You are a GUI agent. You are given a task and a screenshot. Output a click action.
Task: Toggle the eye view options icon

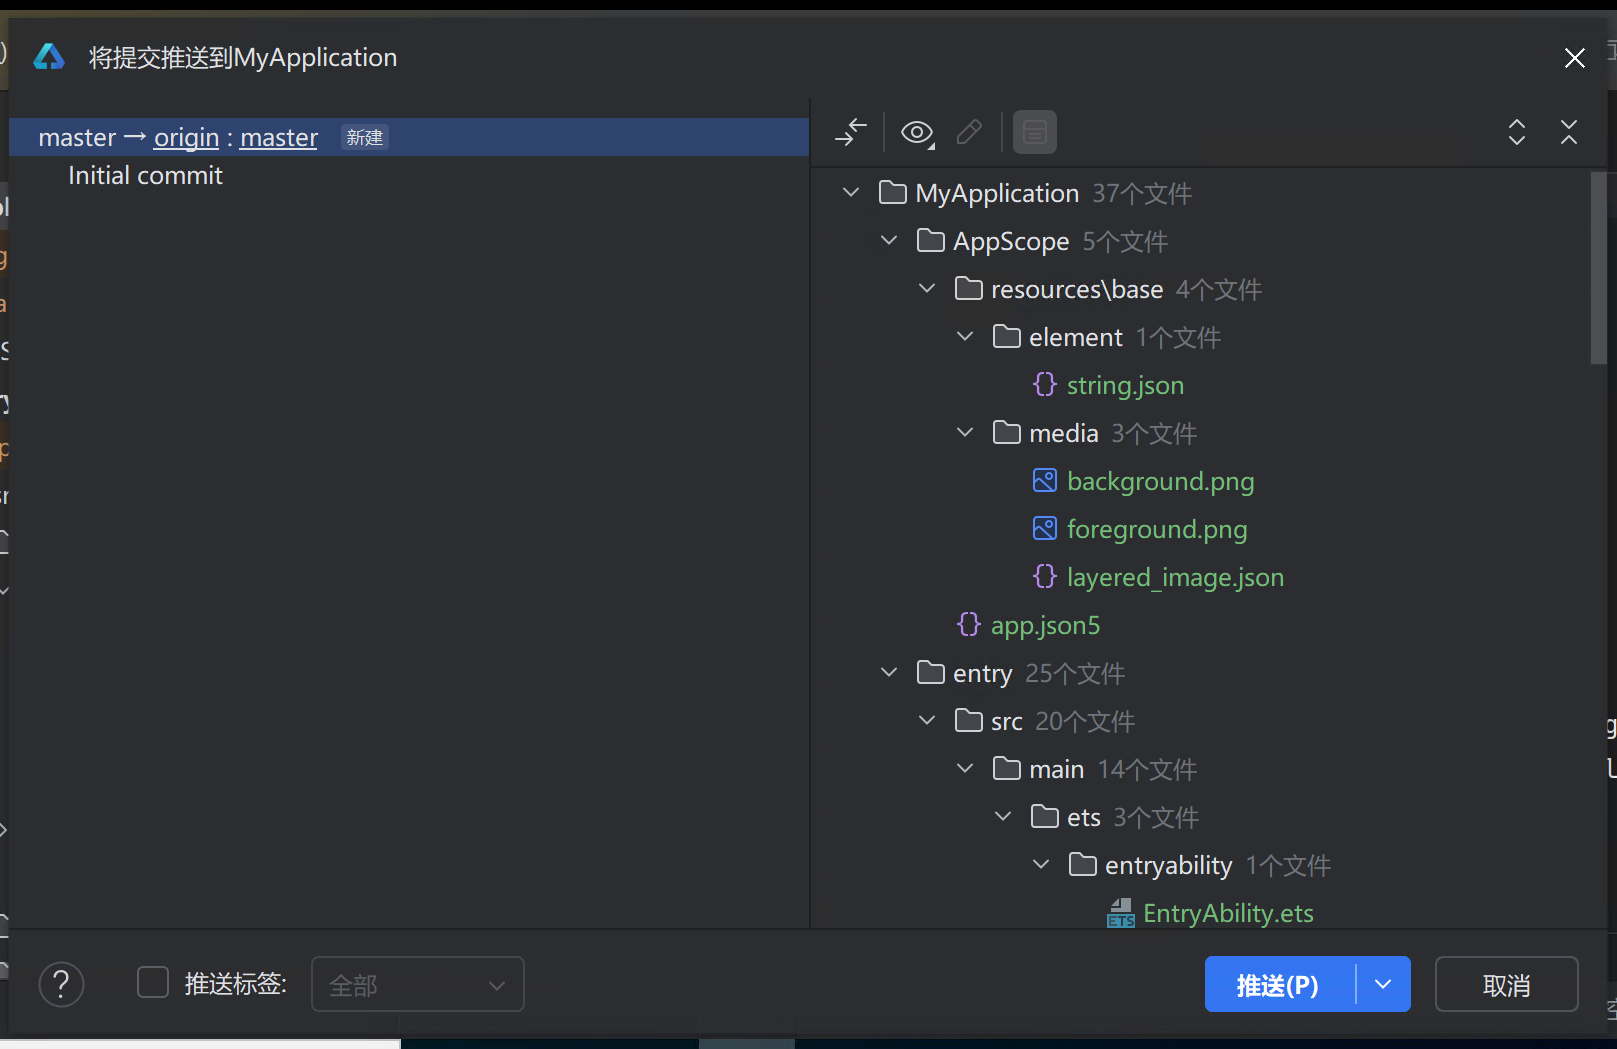[x=917, y=132]
